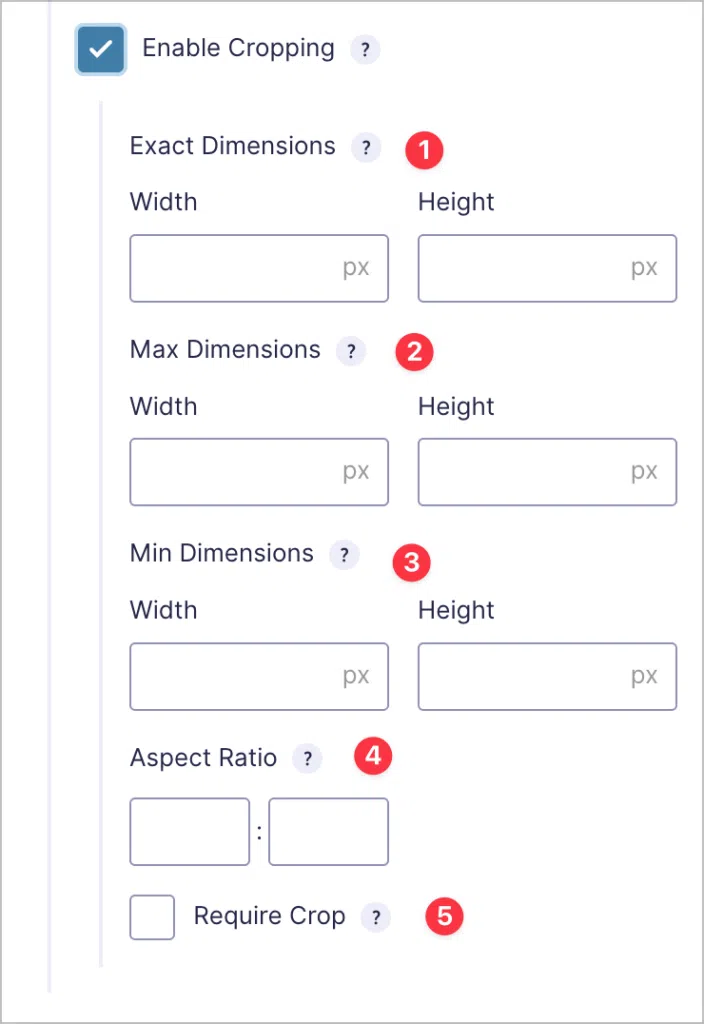Click Max Dimensions Height input
Viewport: 704px width, 1024px height.
[x=547, y=472]
